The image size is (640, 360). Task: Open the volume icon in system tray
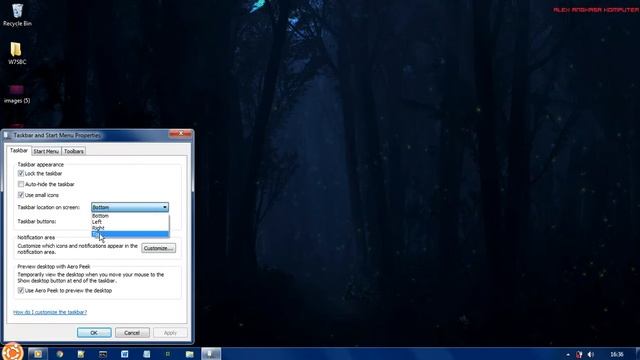click(590, 354)
